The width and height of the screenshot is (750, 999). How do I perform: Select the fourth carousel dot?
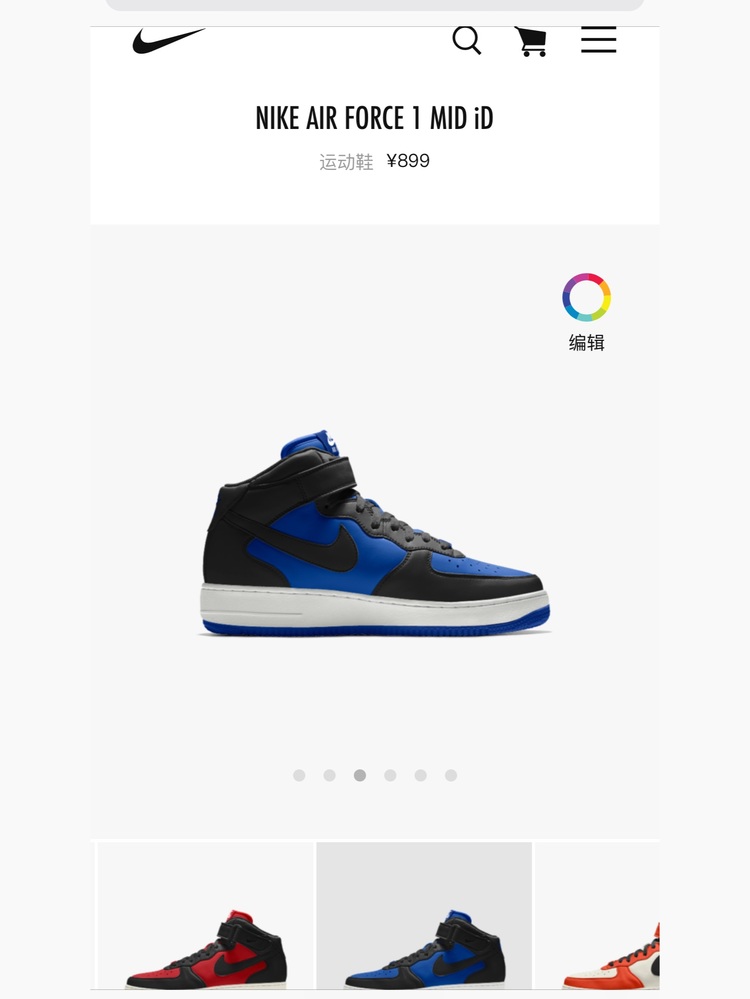click(x=390, y=775)
